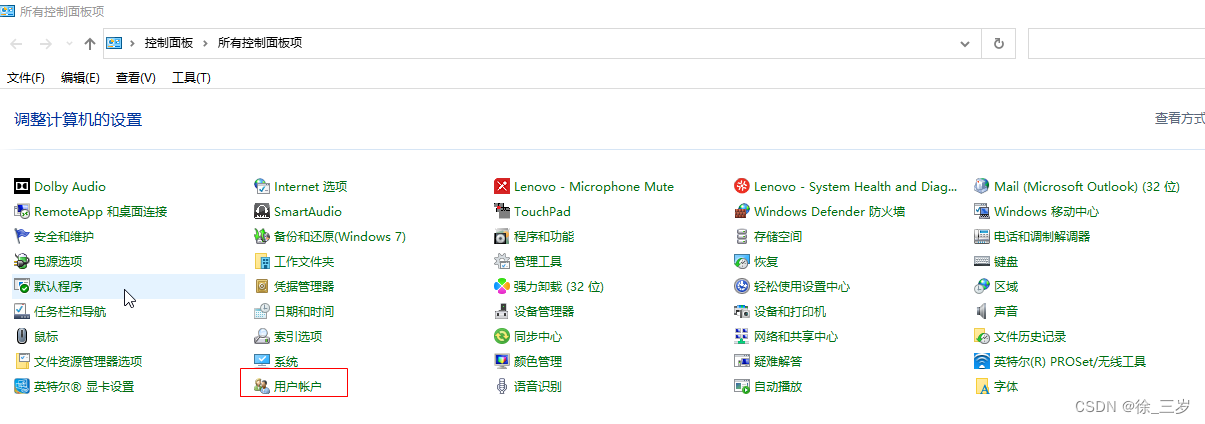
Task: Open the 疑难解答 link
Action: pos(778,361)
